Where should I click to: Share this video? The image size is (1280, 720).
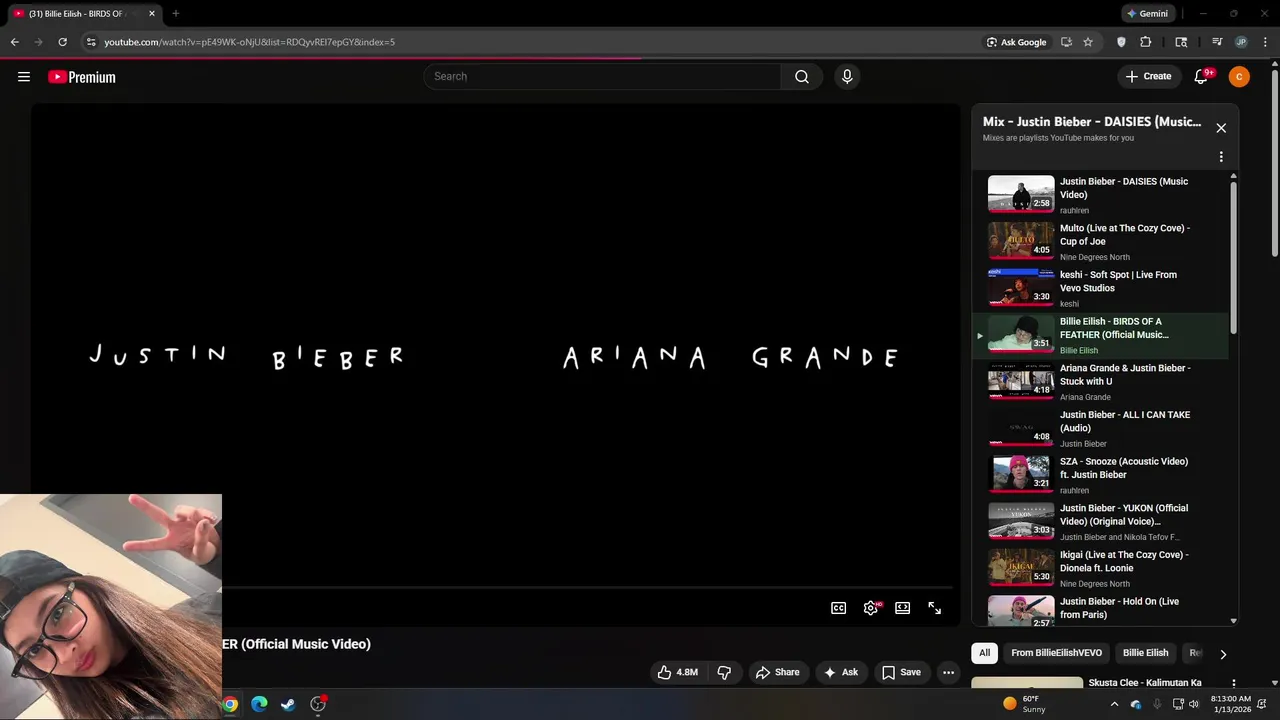point(778,672)
